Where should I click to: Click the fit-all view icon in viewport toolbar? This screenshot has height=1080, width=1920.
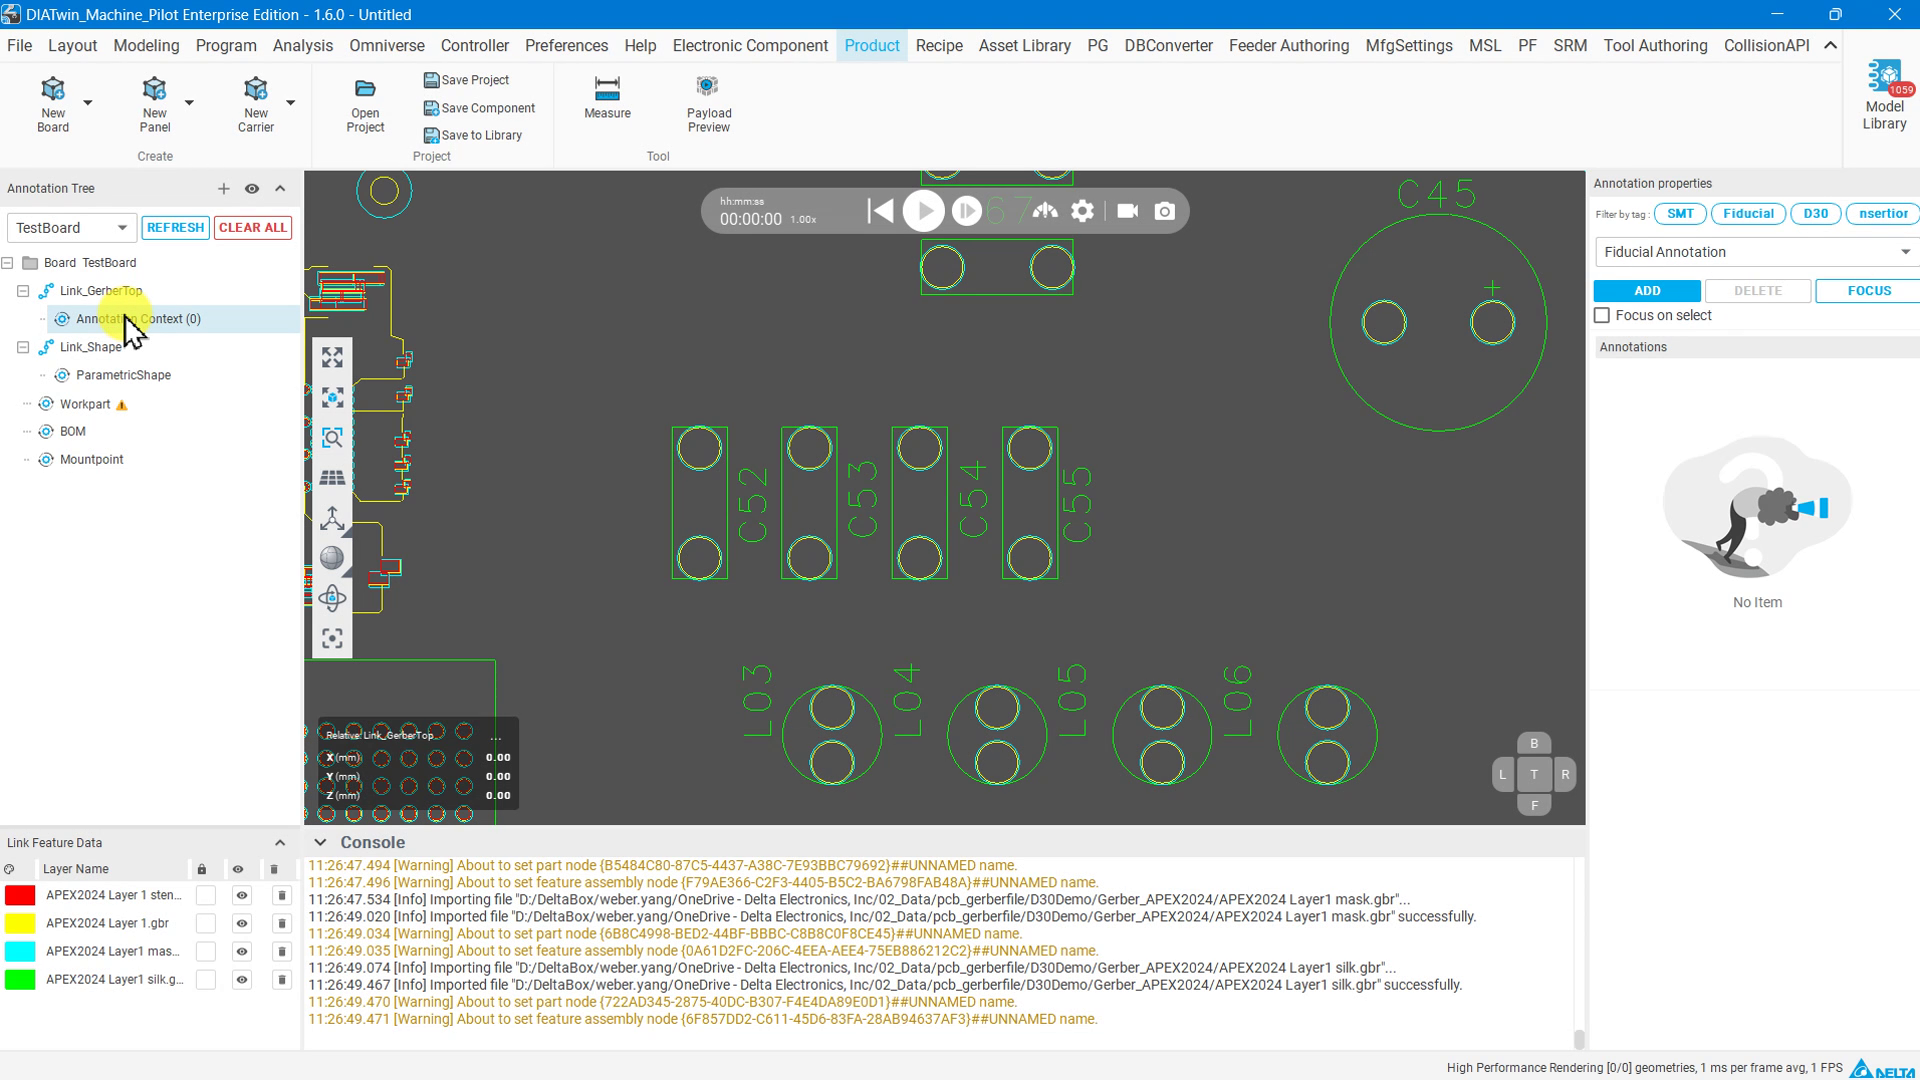332,358
